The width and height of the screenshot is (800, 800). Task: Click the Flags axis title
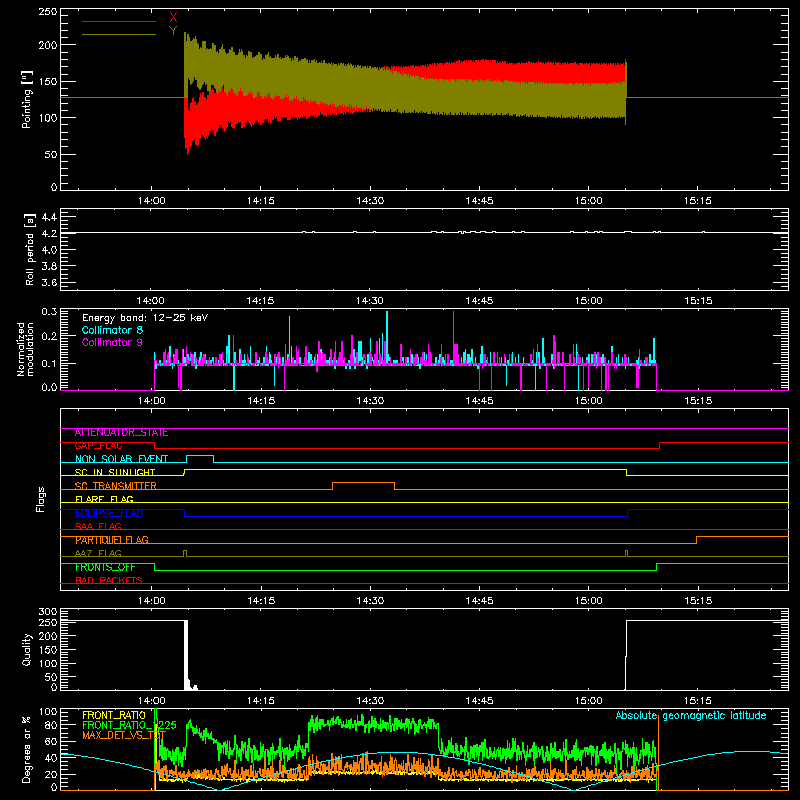[x=40, y=499]
